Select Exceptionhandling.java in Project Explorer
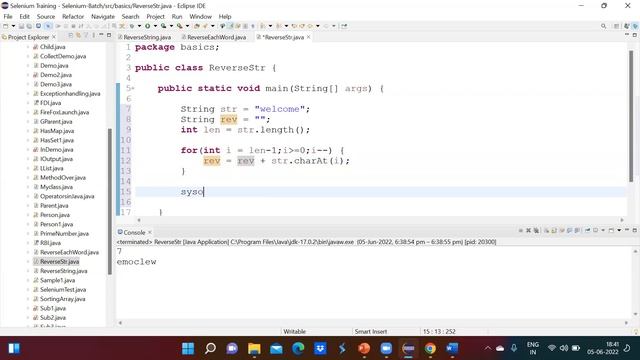This screenshot has width=640, height=360. point(70,93)
